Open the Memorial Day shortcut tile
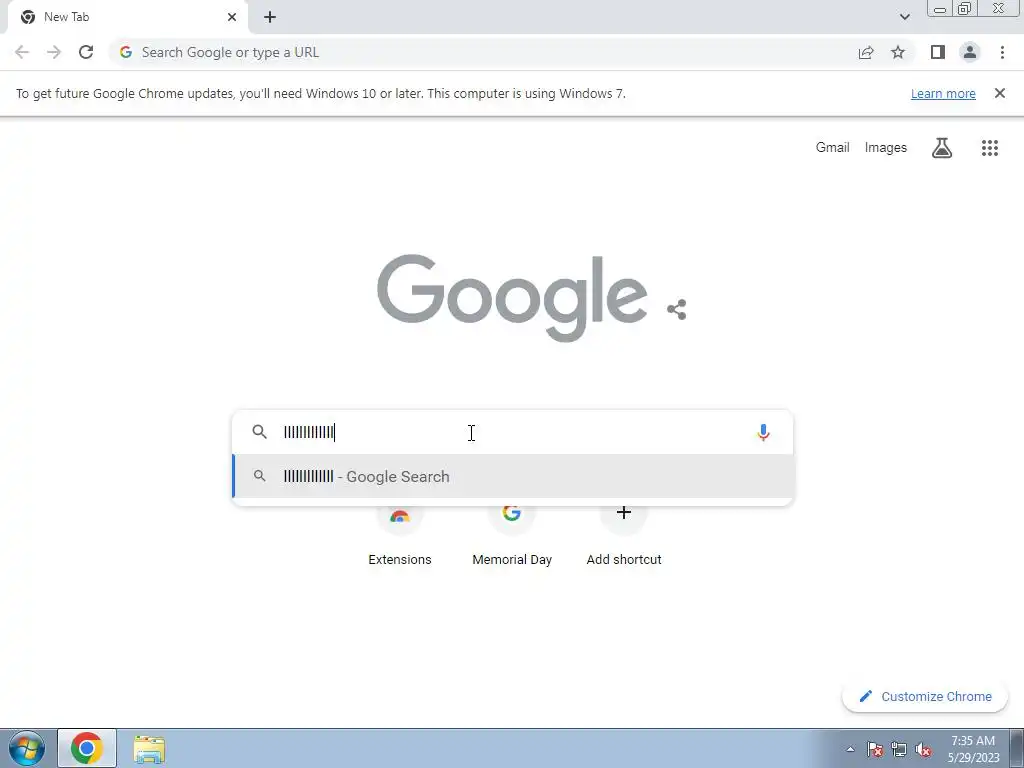The width and height of the screenshot is (1024, 768). (x=512, y=536)
